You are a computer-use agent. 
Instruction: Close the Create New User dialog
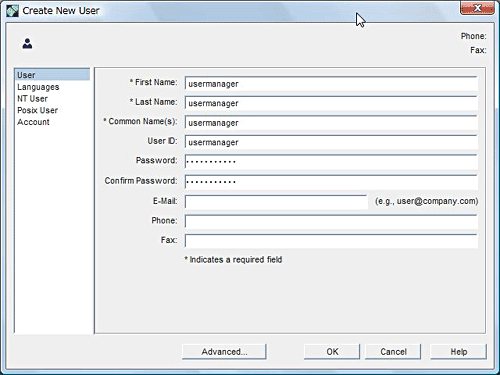[x=477, y=8]
